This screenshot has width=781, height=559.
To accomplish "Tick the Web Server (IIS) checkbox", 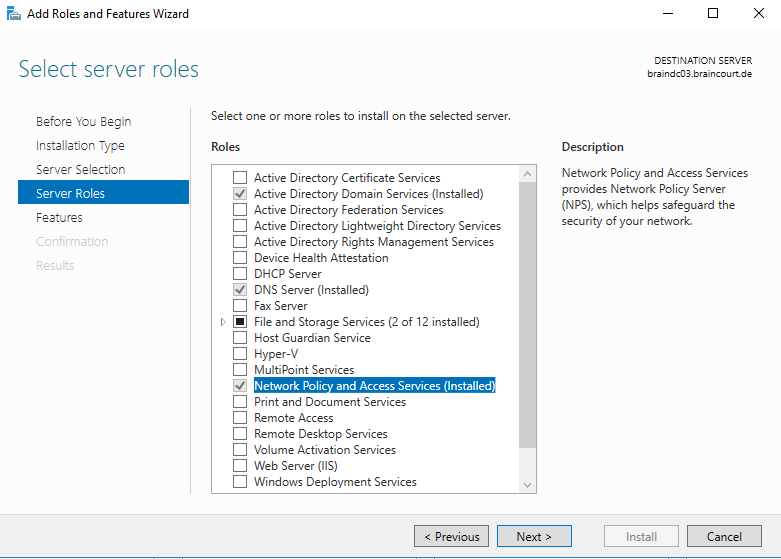I will coord(240,466).
